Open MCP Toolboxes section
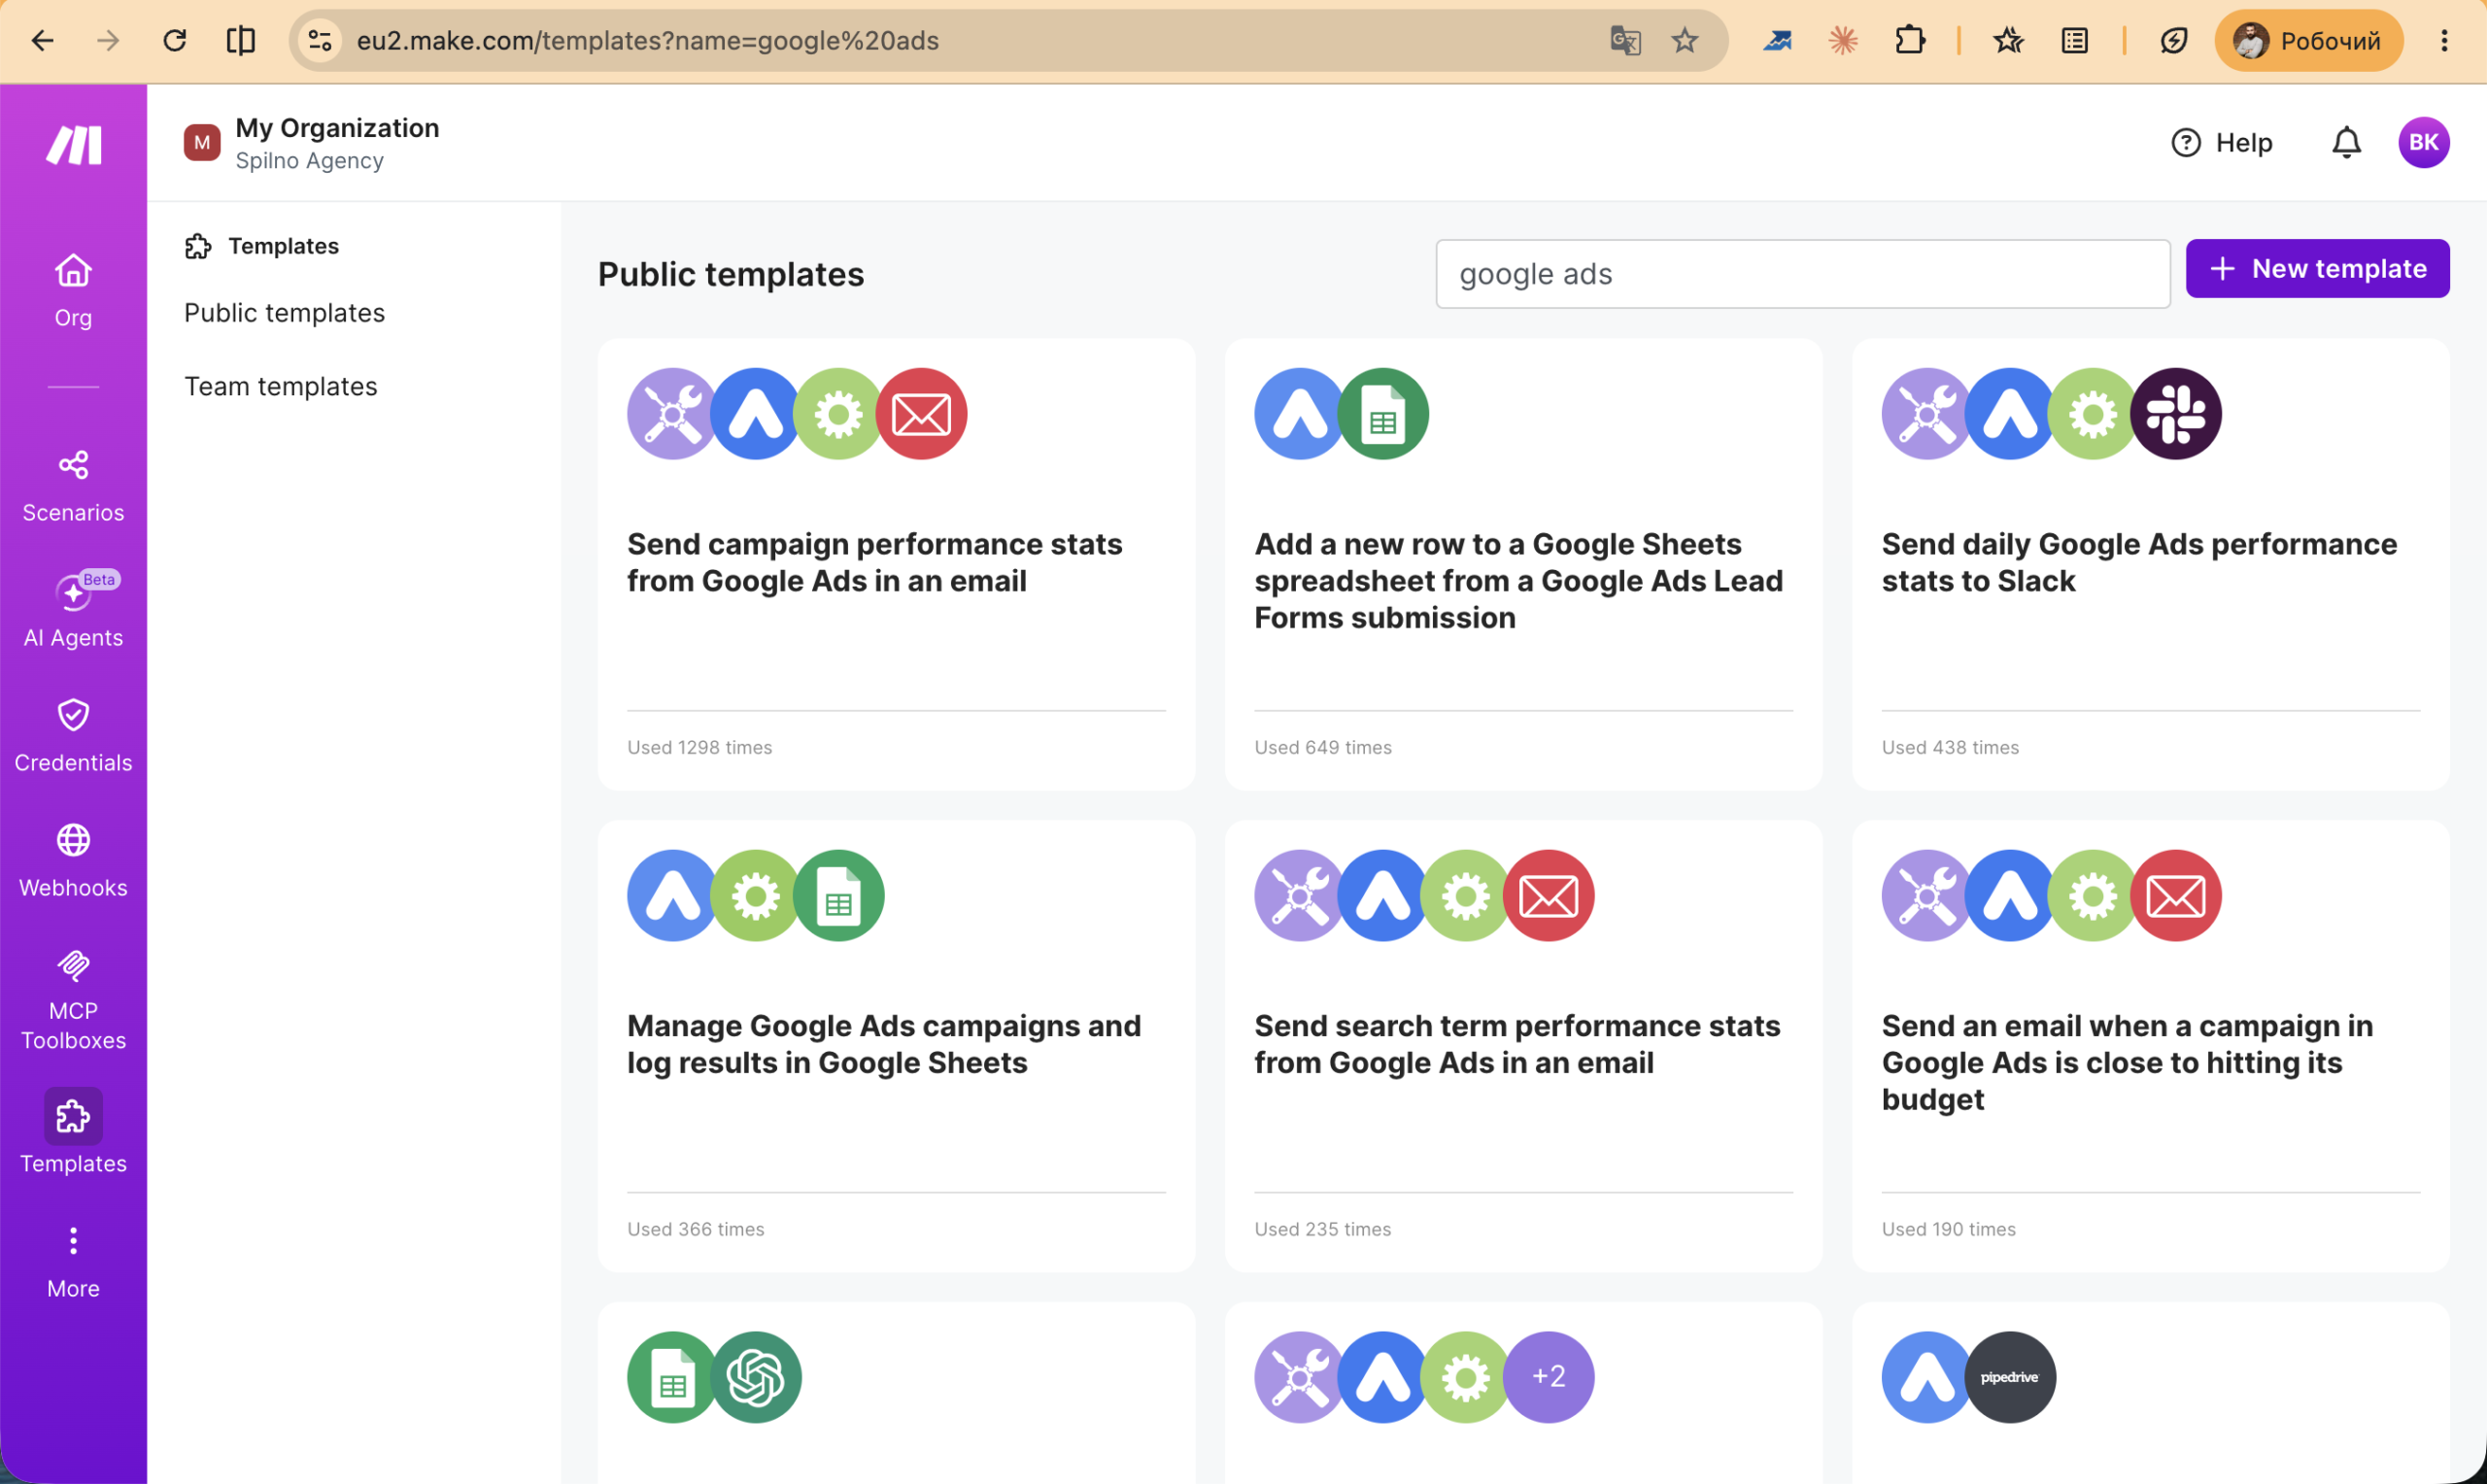 click(x=73, y=999)
